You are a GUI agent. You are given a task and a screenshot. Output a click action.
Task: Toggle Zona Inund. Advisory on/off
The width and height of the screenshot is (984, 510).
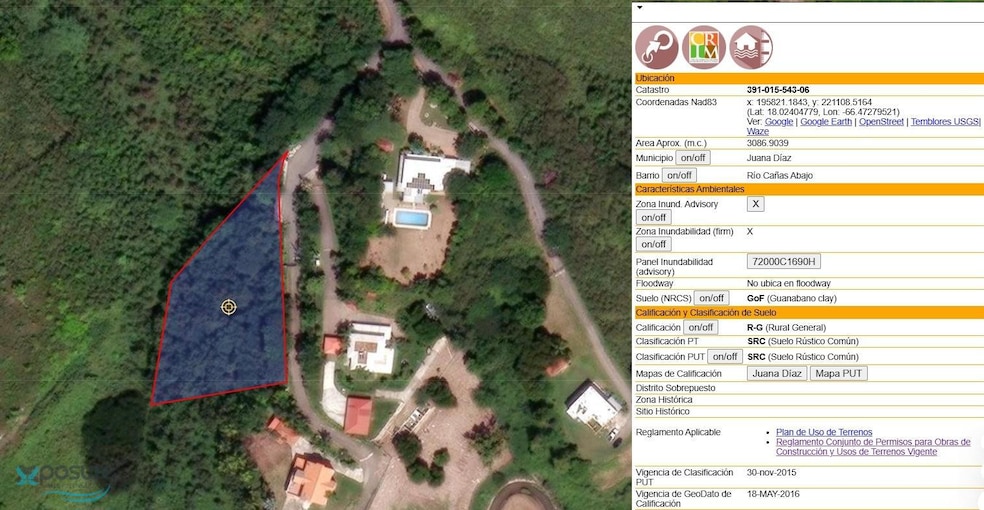click(x=653, y=218)
